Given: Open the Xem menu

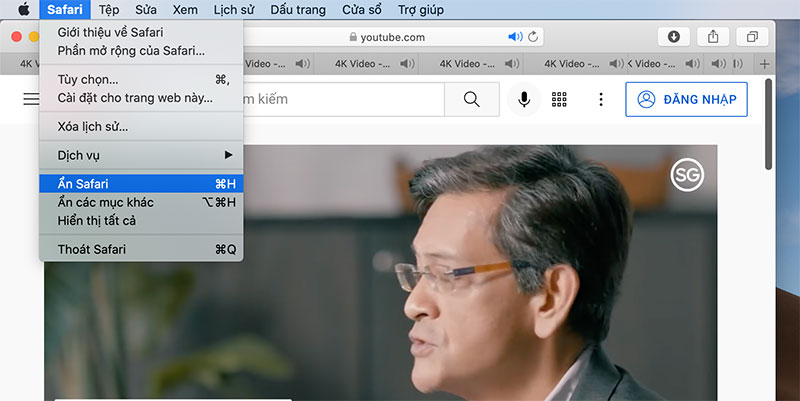Looking at the screenshot, I should [x=185, y=9].
